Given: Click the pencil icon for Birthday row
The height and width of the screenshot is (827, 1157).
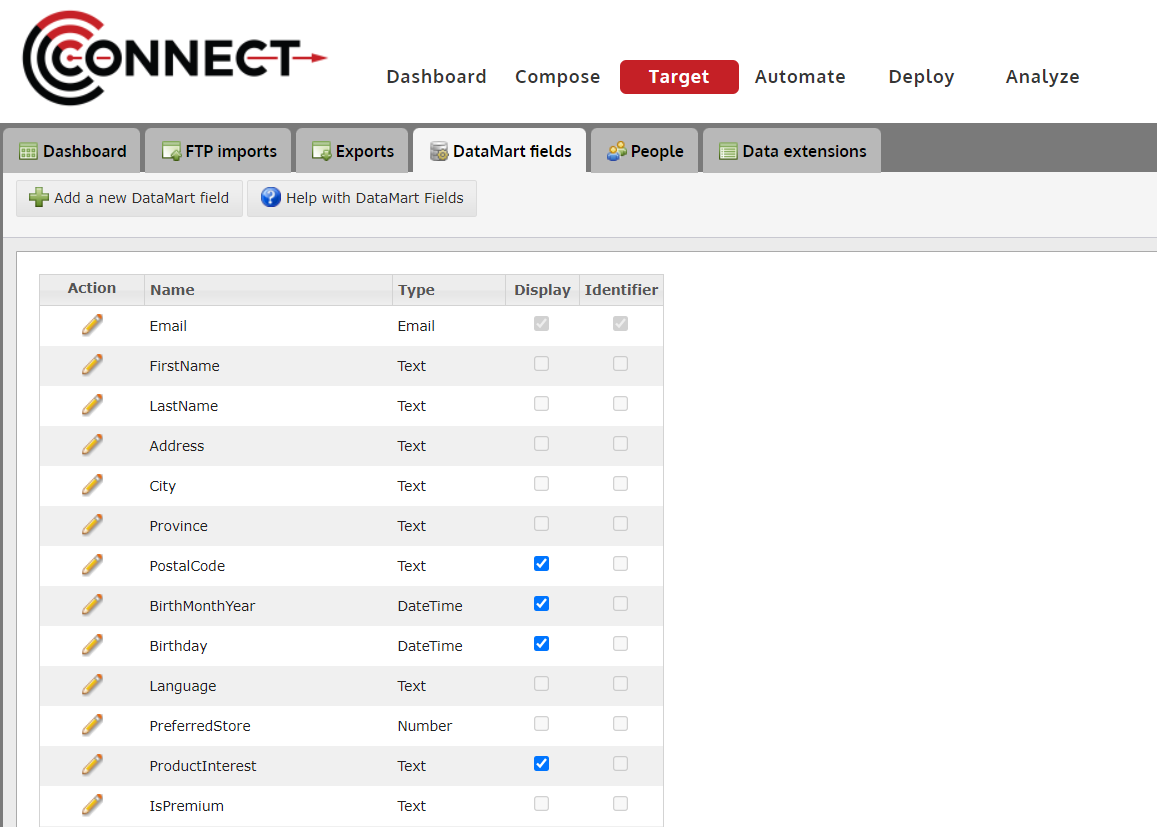Looking at the screenshot, I should (x=92, y=645).
